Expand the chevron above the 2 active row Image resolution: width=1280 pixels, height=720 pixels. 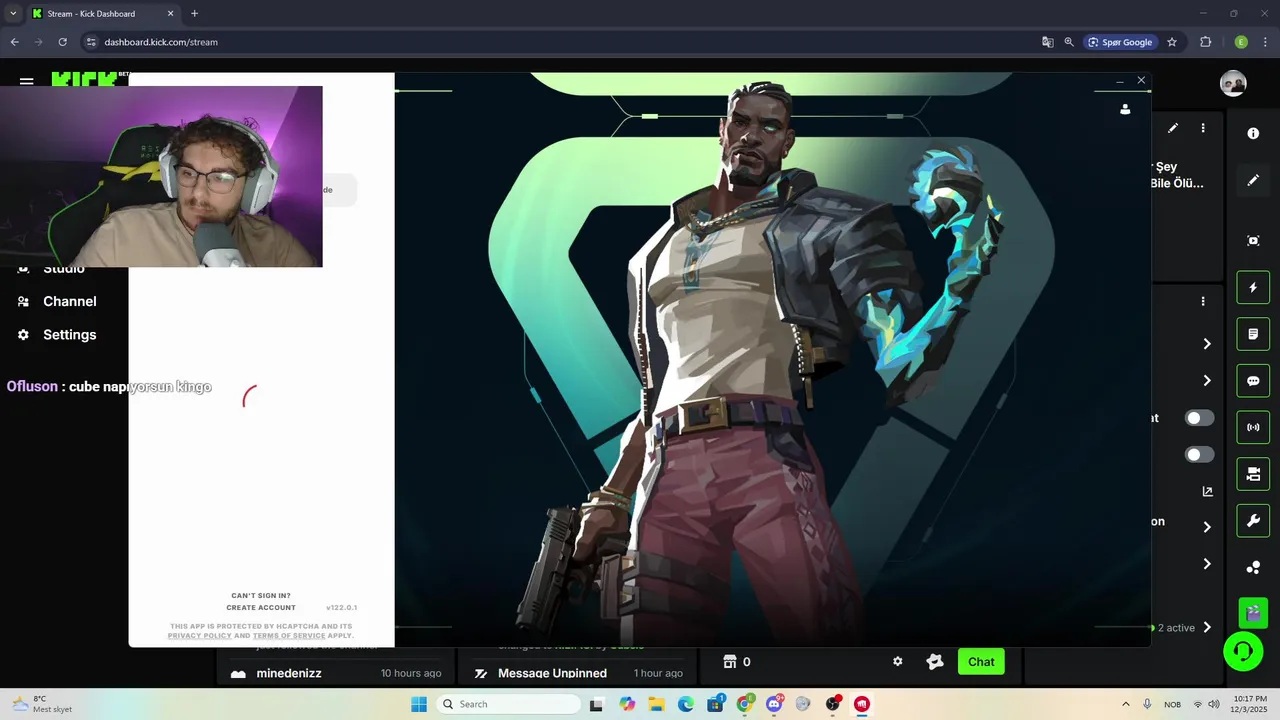(1207, 564)
